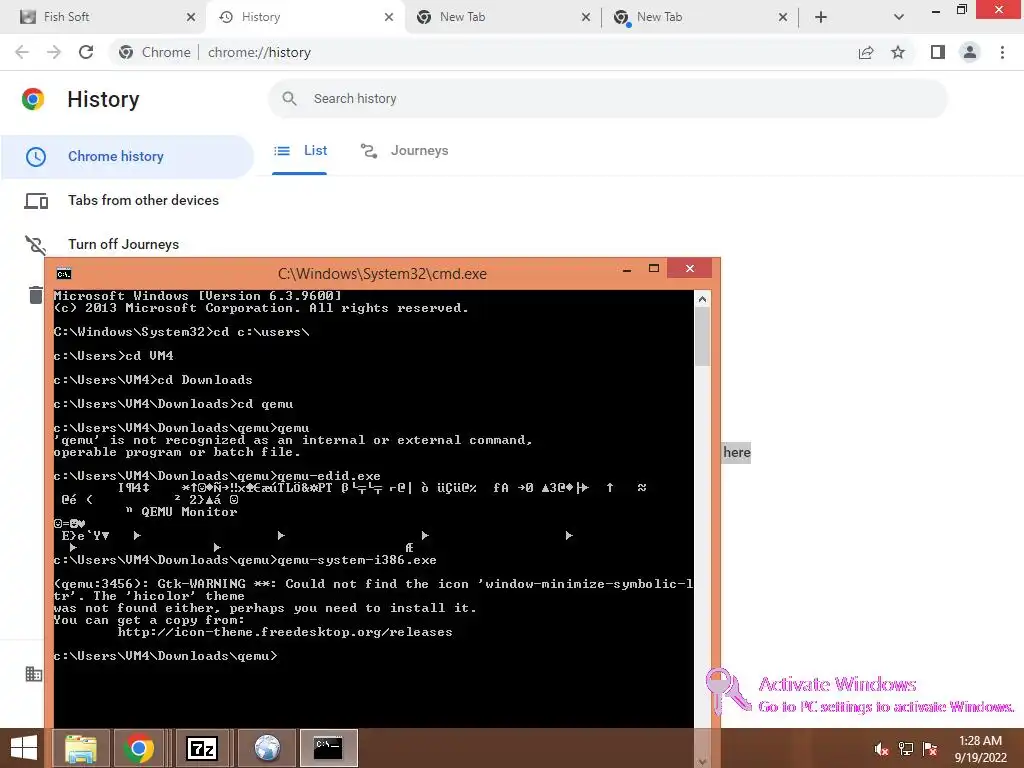Bookmark this tab with star icon

point(898,52)
